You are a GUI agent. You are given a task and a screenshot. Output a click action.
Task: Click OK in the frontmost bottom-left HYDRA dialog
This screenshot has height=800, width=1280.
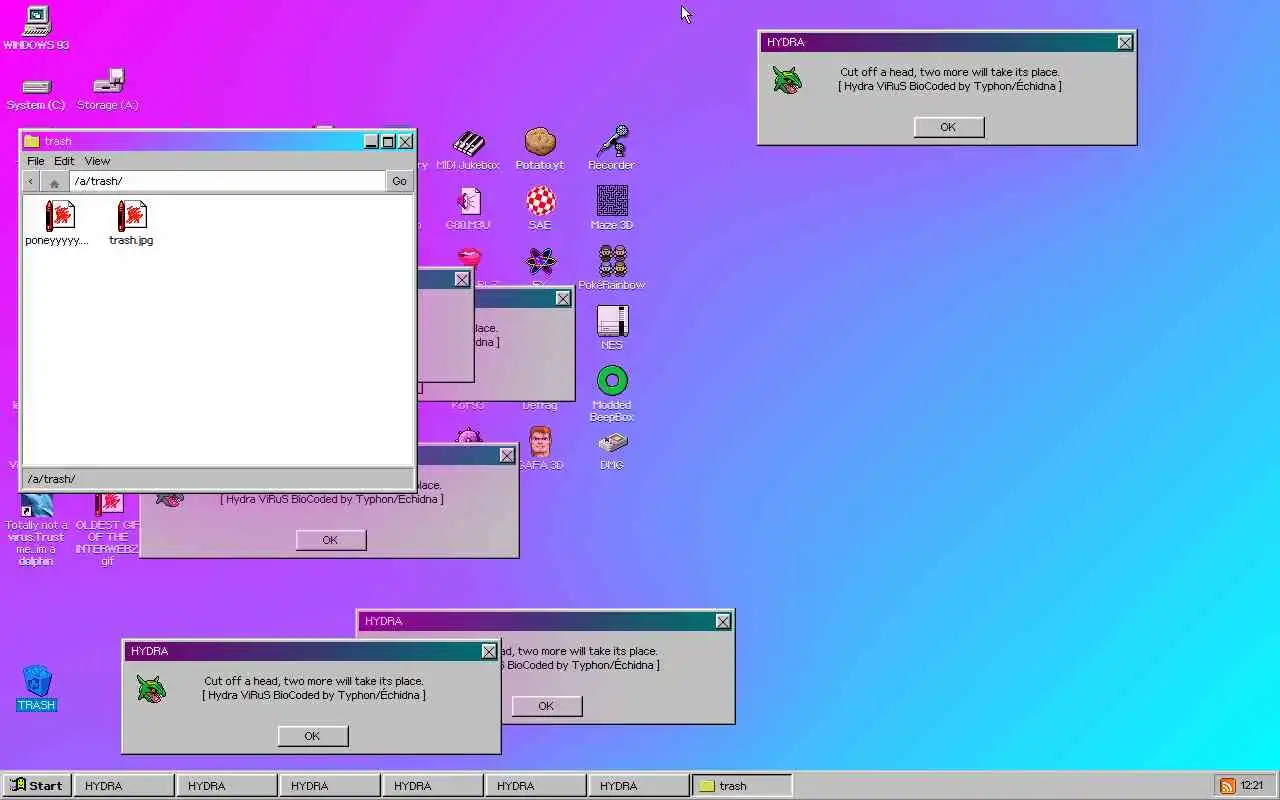(312, 736)
